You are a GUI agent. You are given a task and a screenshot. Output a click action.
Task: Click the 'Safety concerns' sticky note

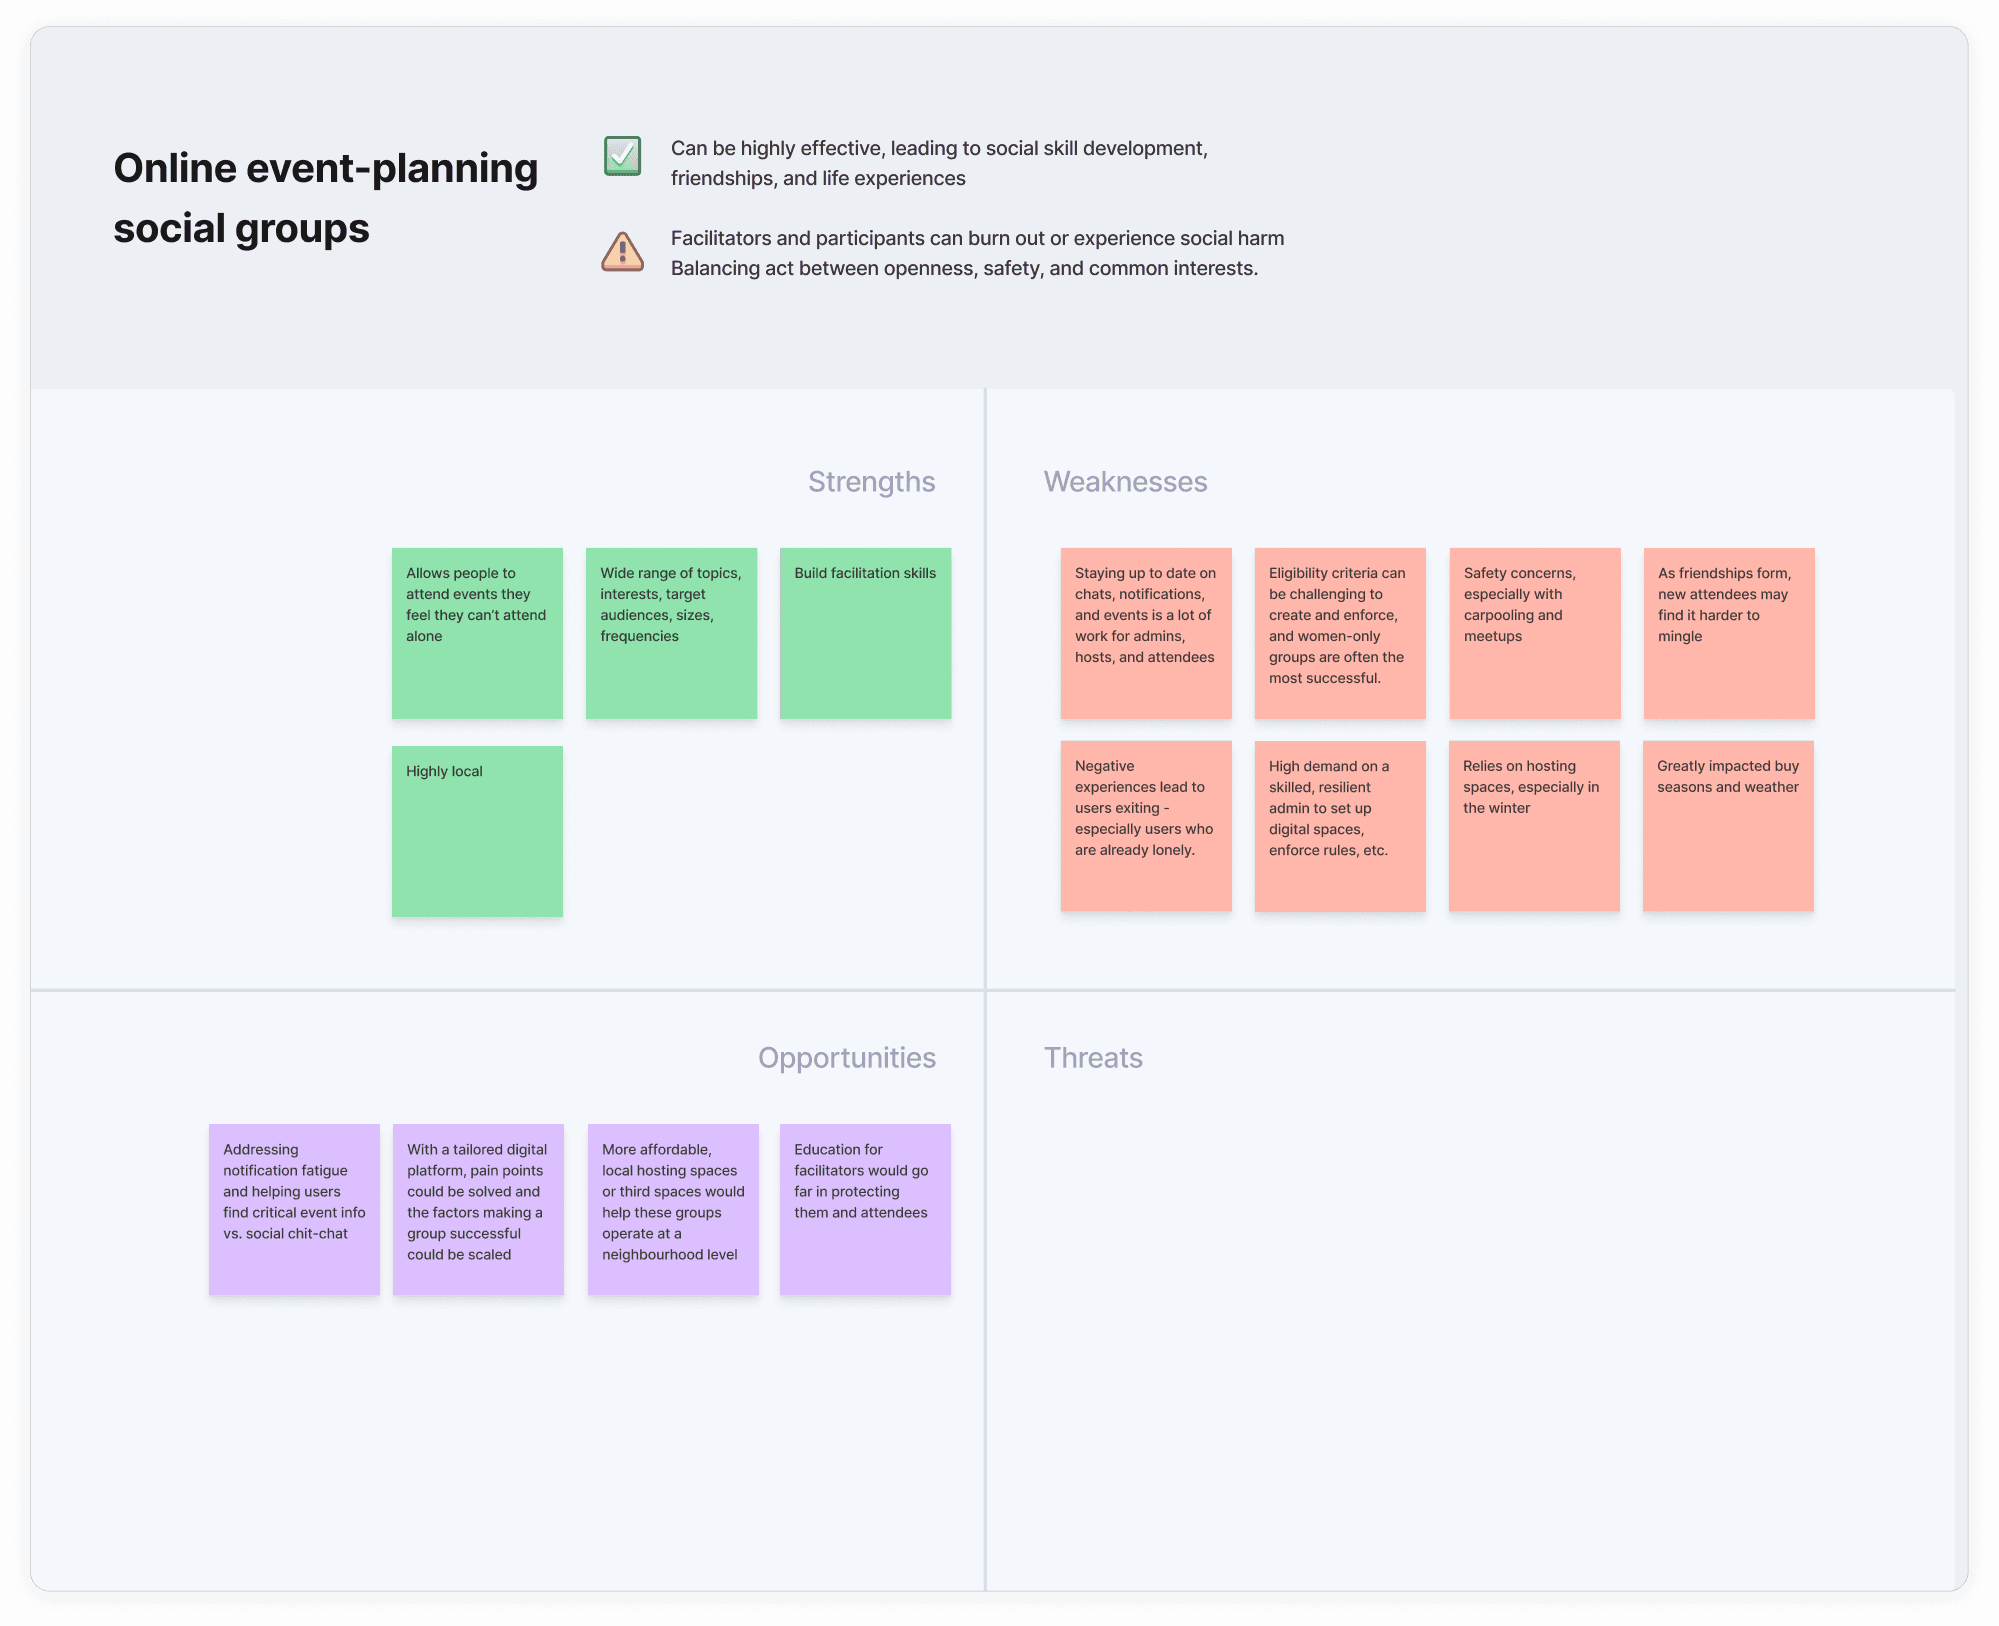[x=1535, y=633]
